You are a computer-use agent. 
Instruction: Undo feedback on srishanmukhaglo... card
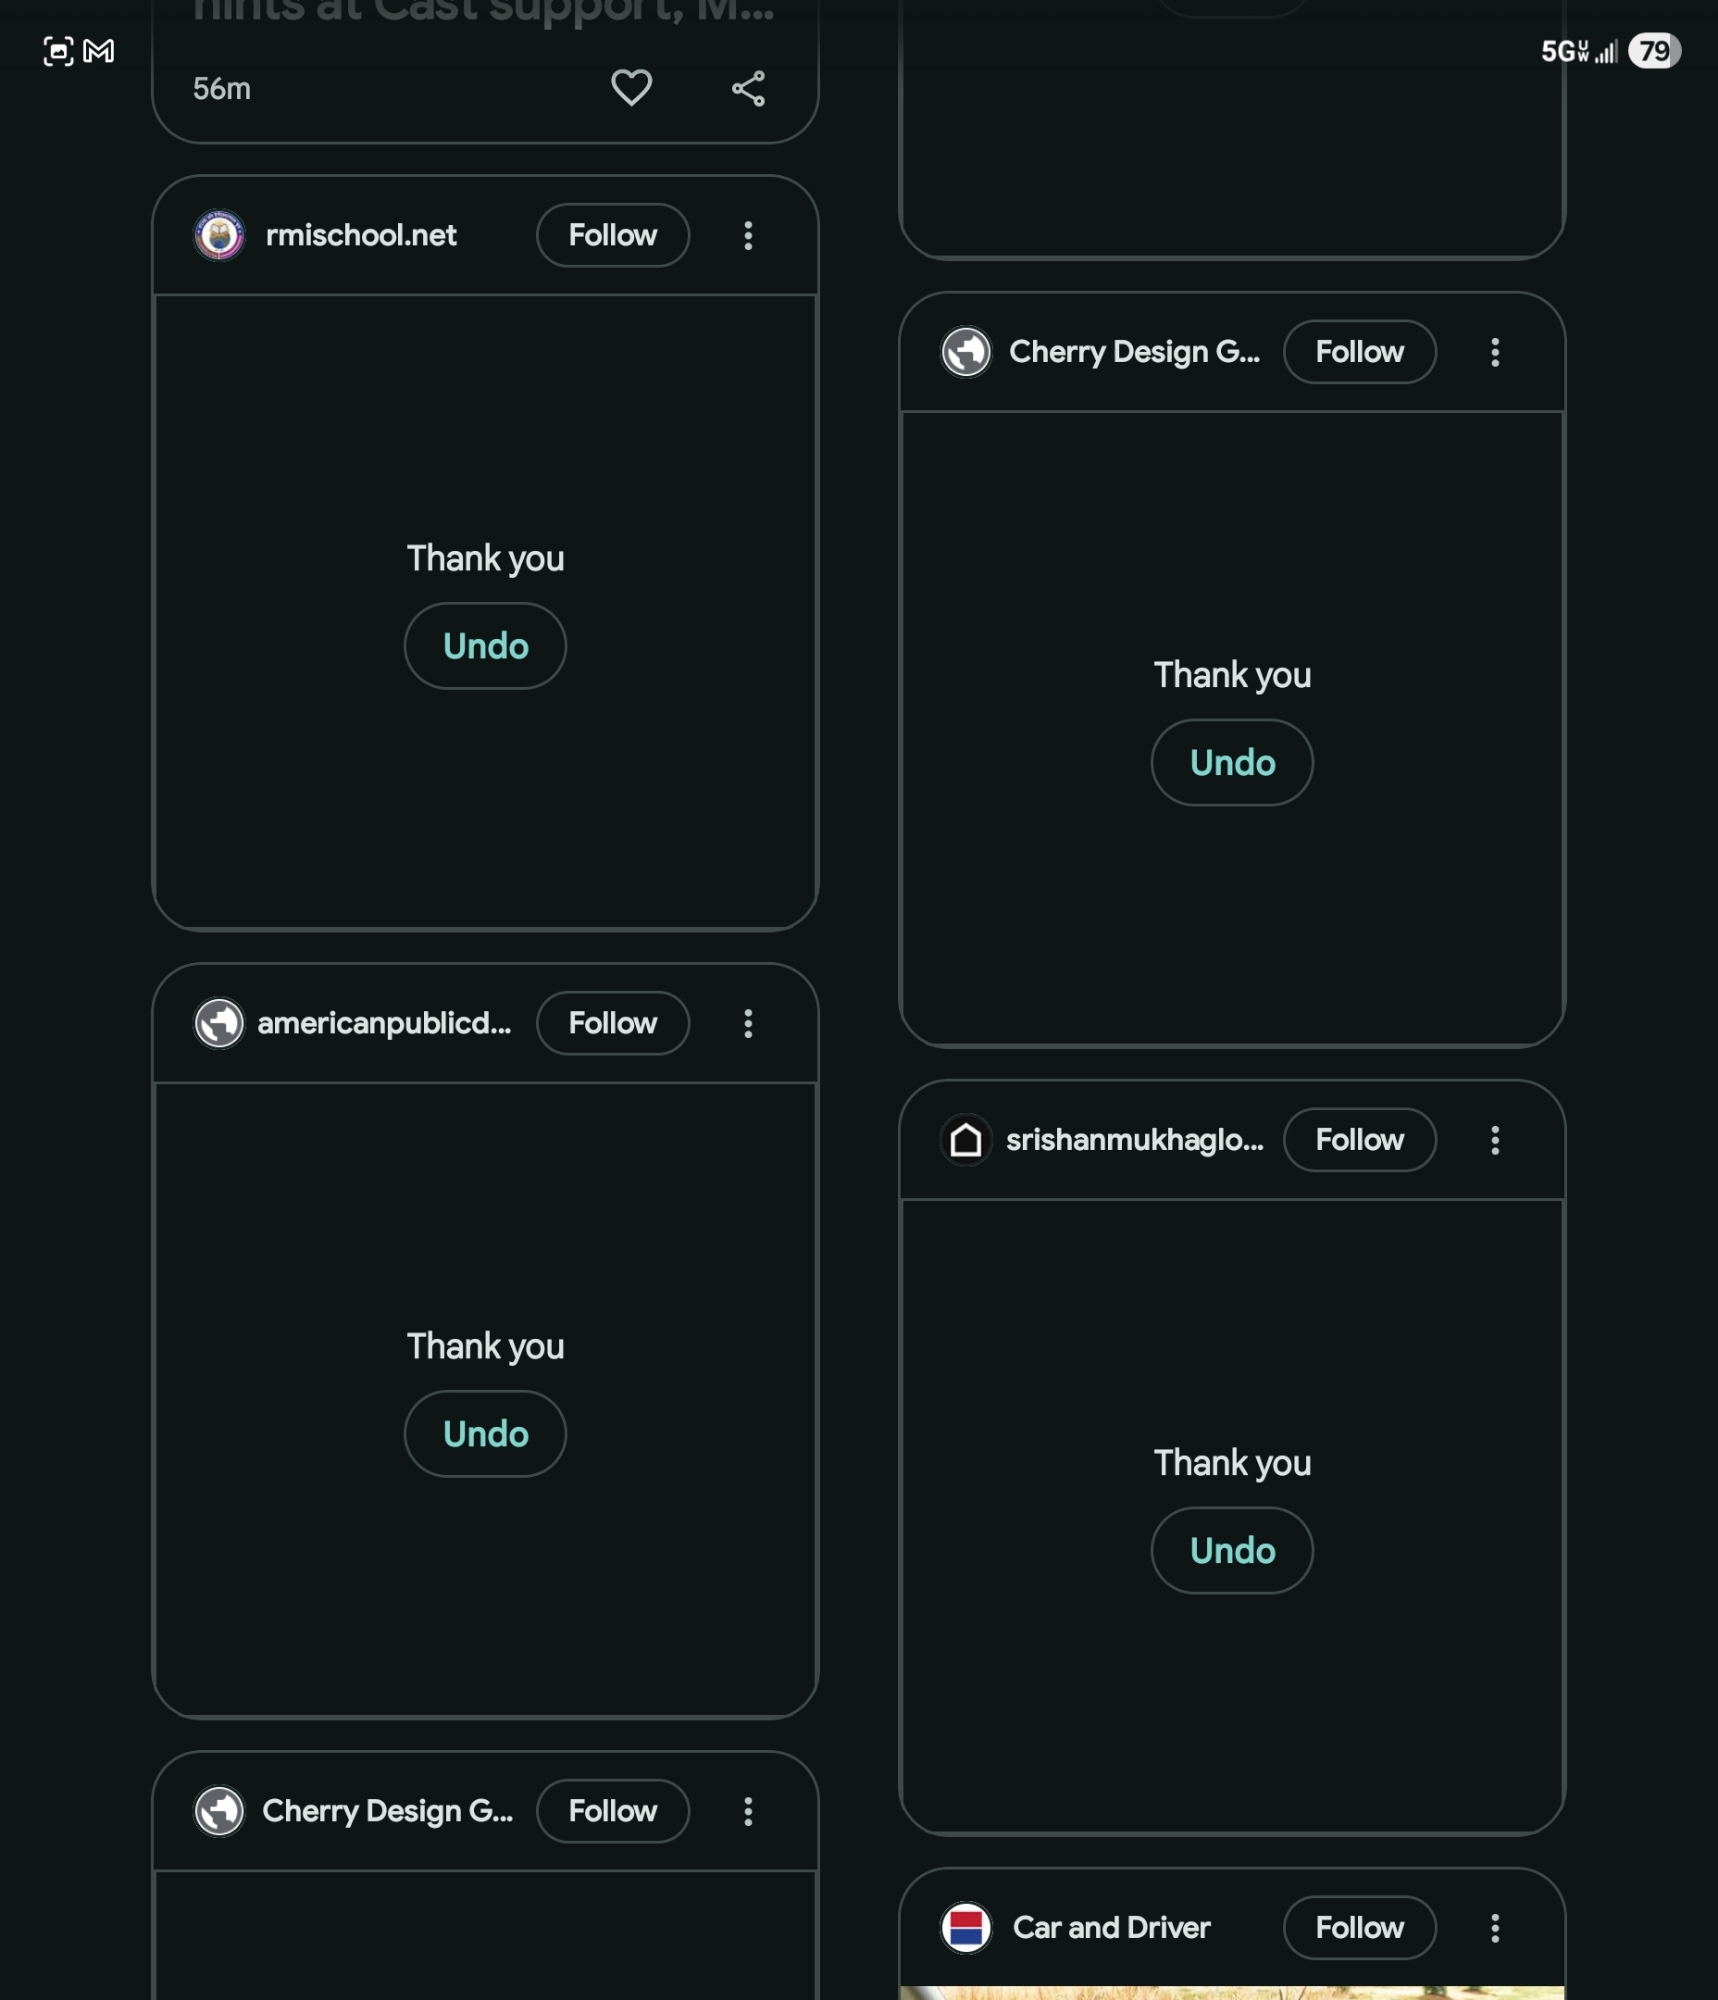click(1232, 1550)
